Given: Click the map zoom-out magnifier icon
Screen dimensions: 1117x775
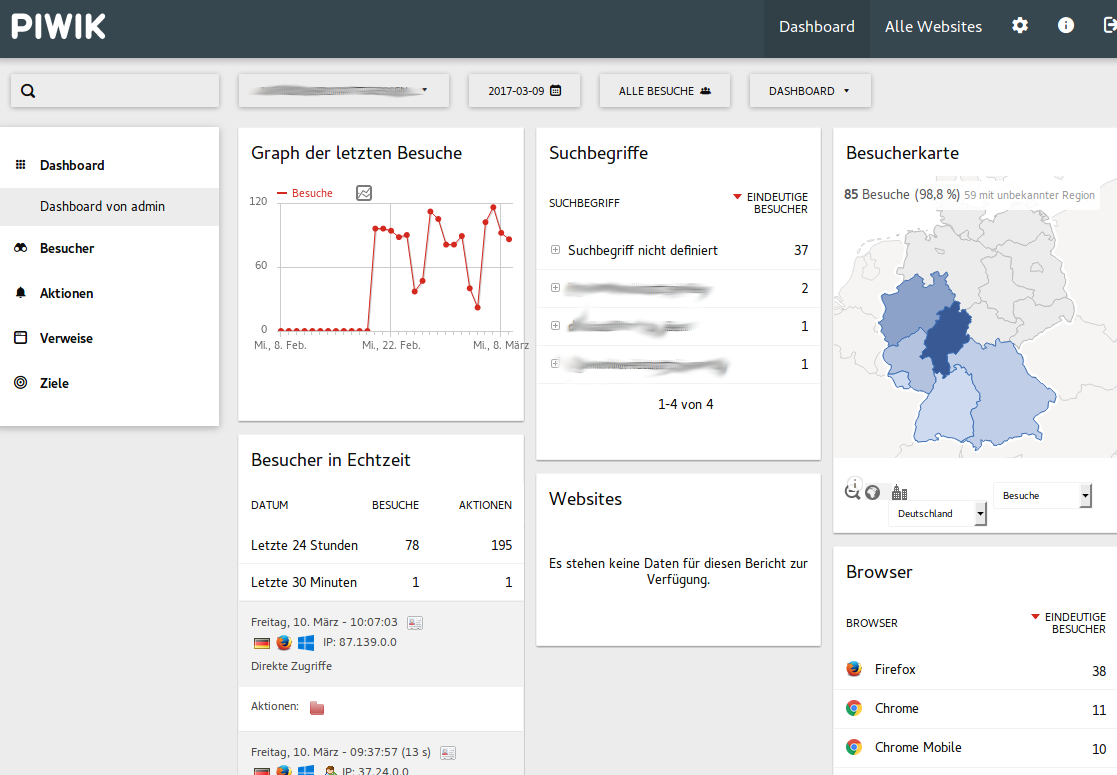Looking at the screenshot, I should [x=852, y=492].
